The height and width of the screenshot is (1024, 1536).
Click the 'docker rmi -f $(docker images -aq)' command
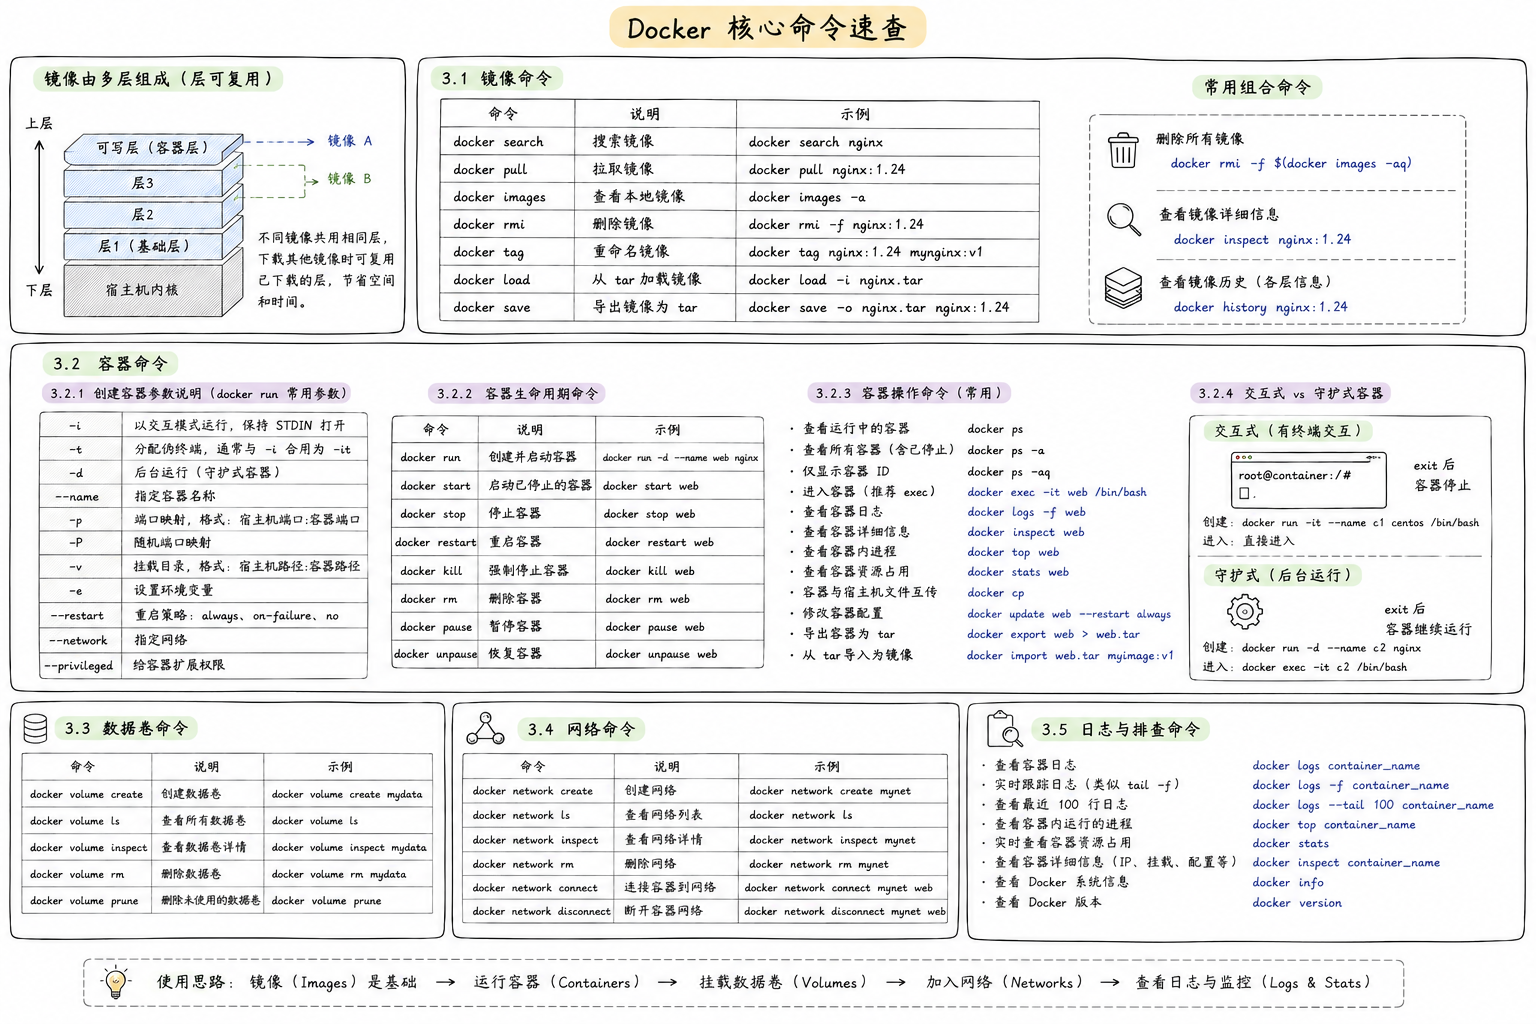1290,163
